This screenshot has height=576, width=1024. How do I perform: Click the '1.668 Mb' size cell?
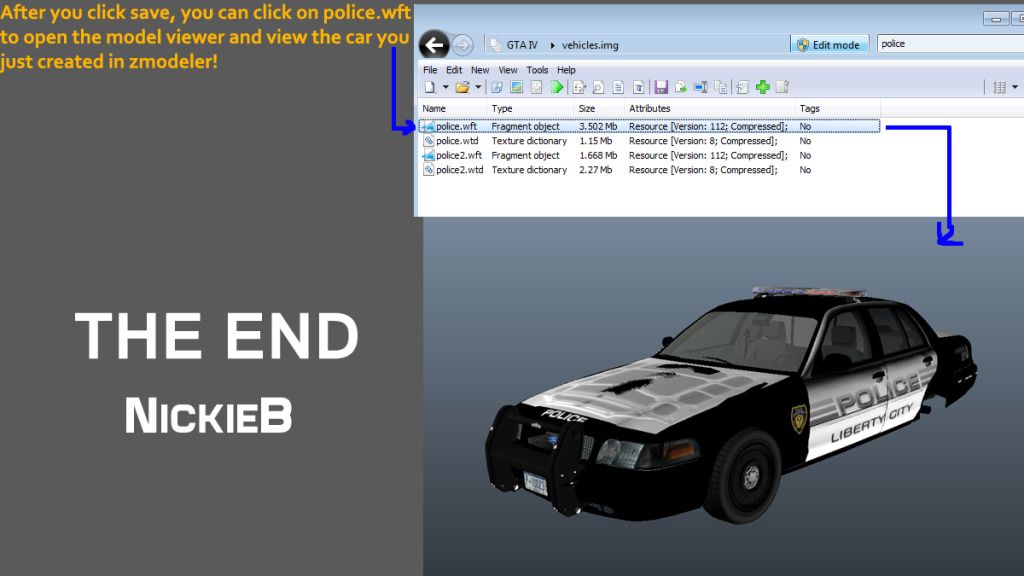(598, 155)
